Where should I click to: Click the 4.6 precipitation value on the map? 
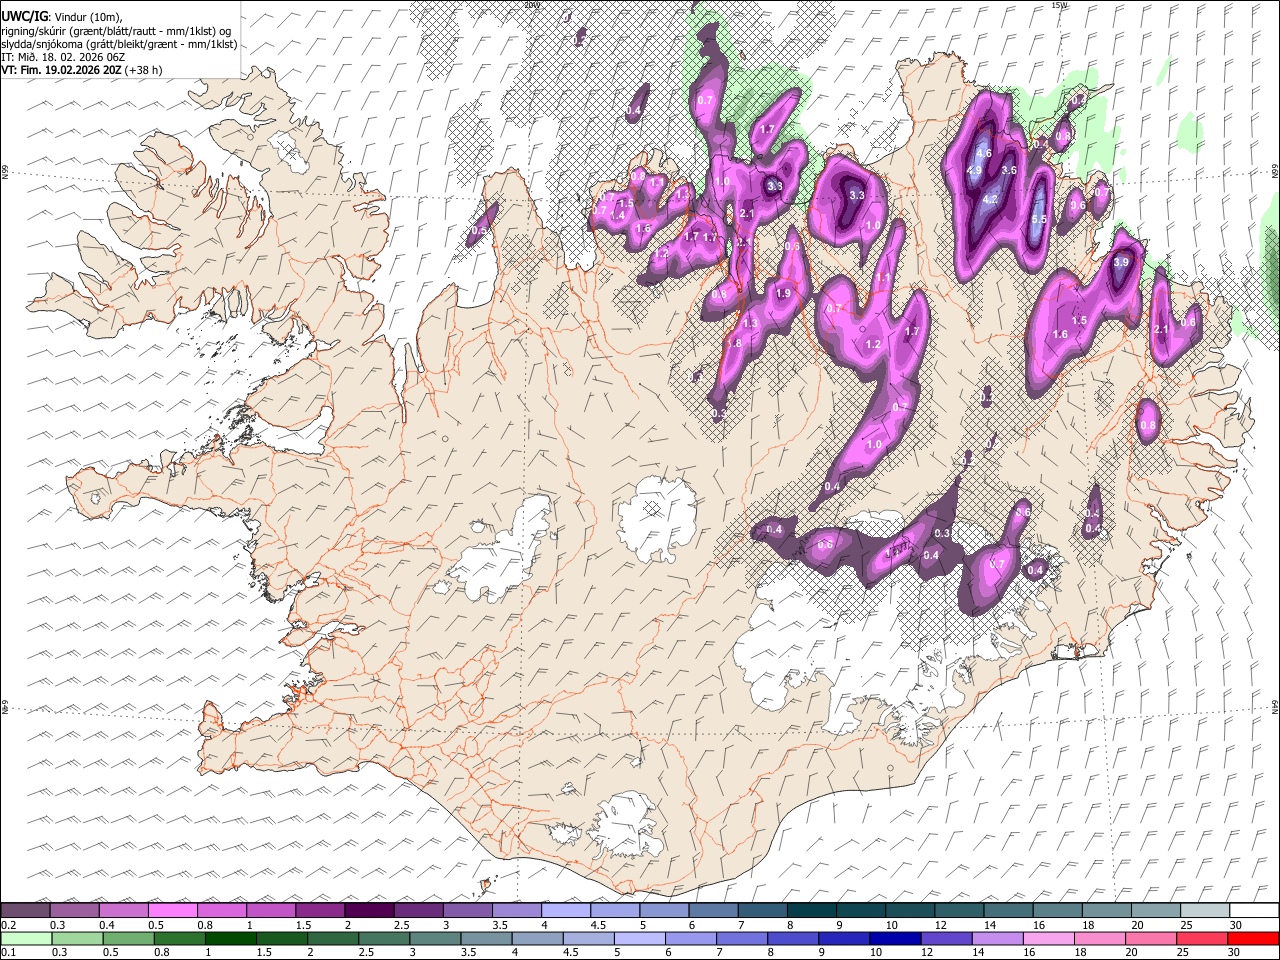pos(984,153)
